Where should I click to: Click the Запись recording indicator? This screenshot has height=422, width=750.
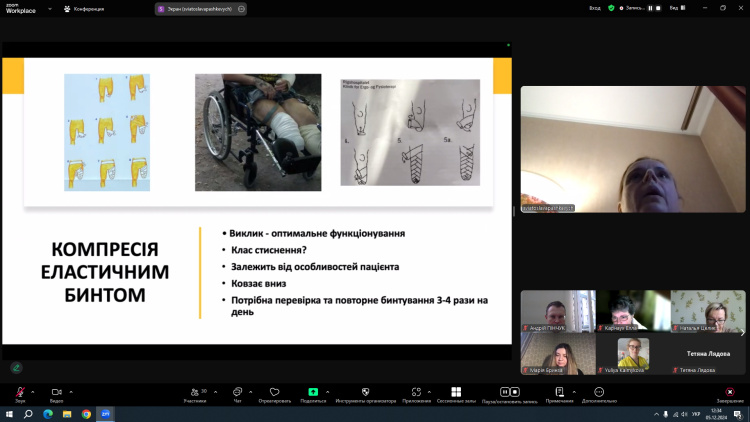pos(631,8)
